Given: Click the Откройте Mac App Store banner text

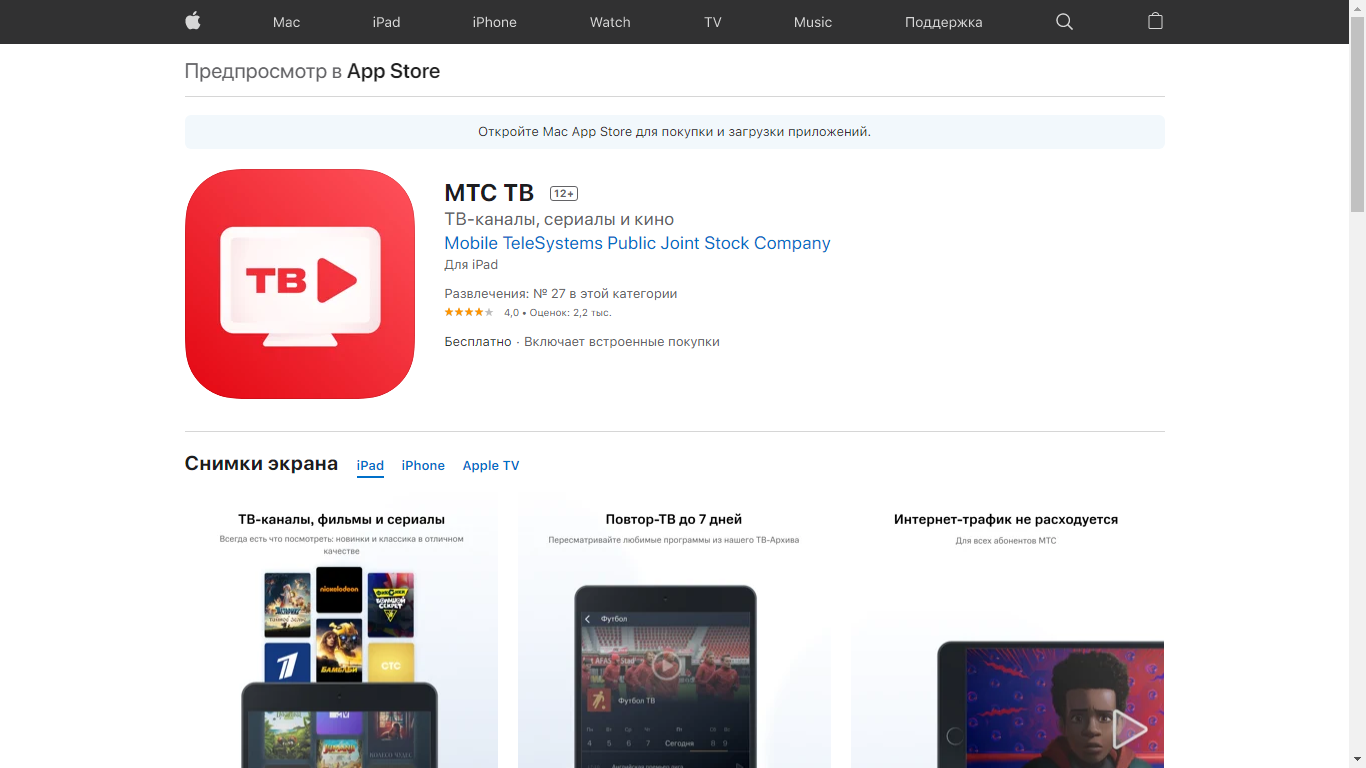Looking at the screenshot, I should pos(674,132).
